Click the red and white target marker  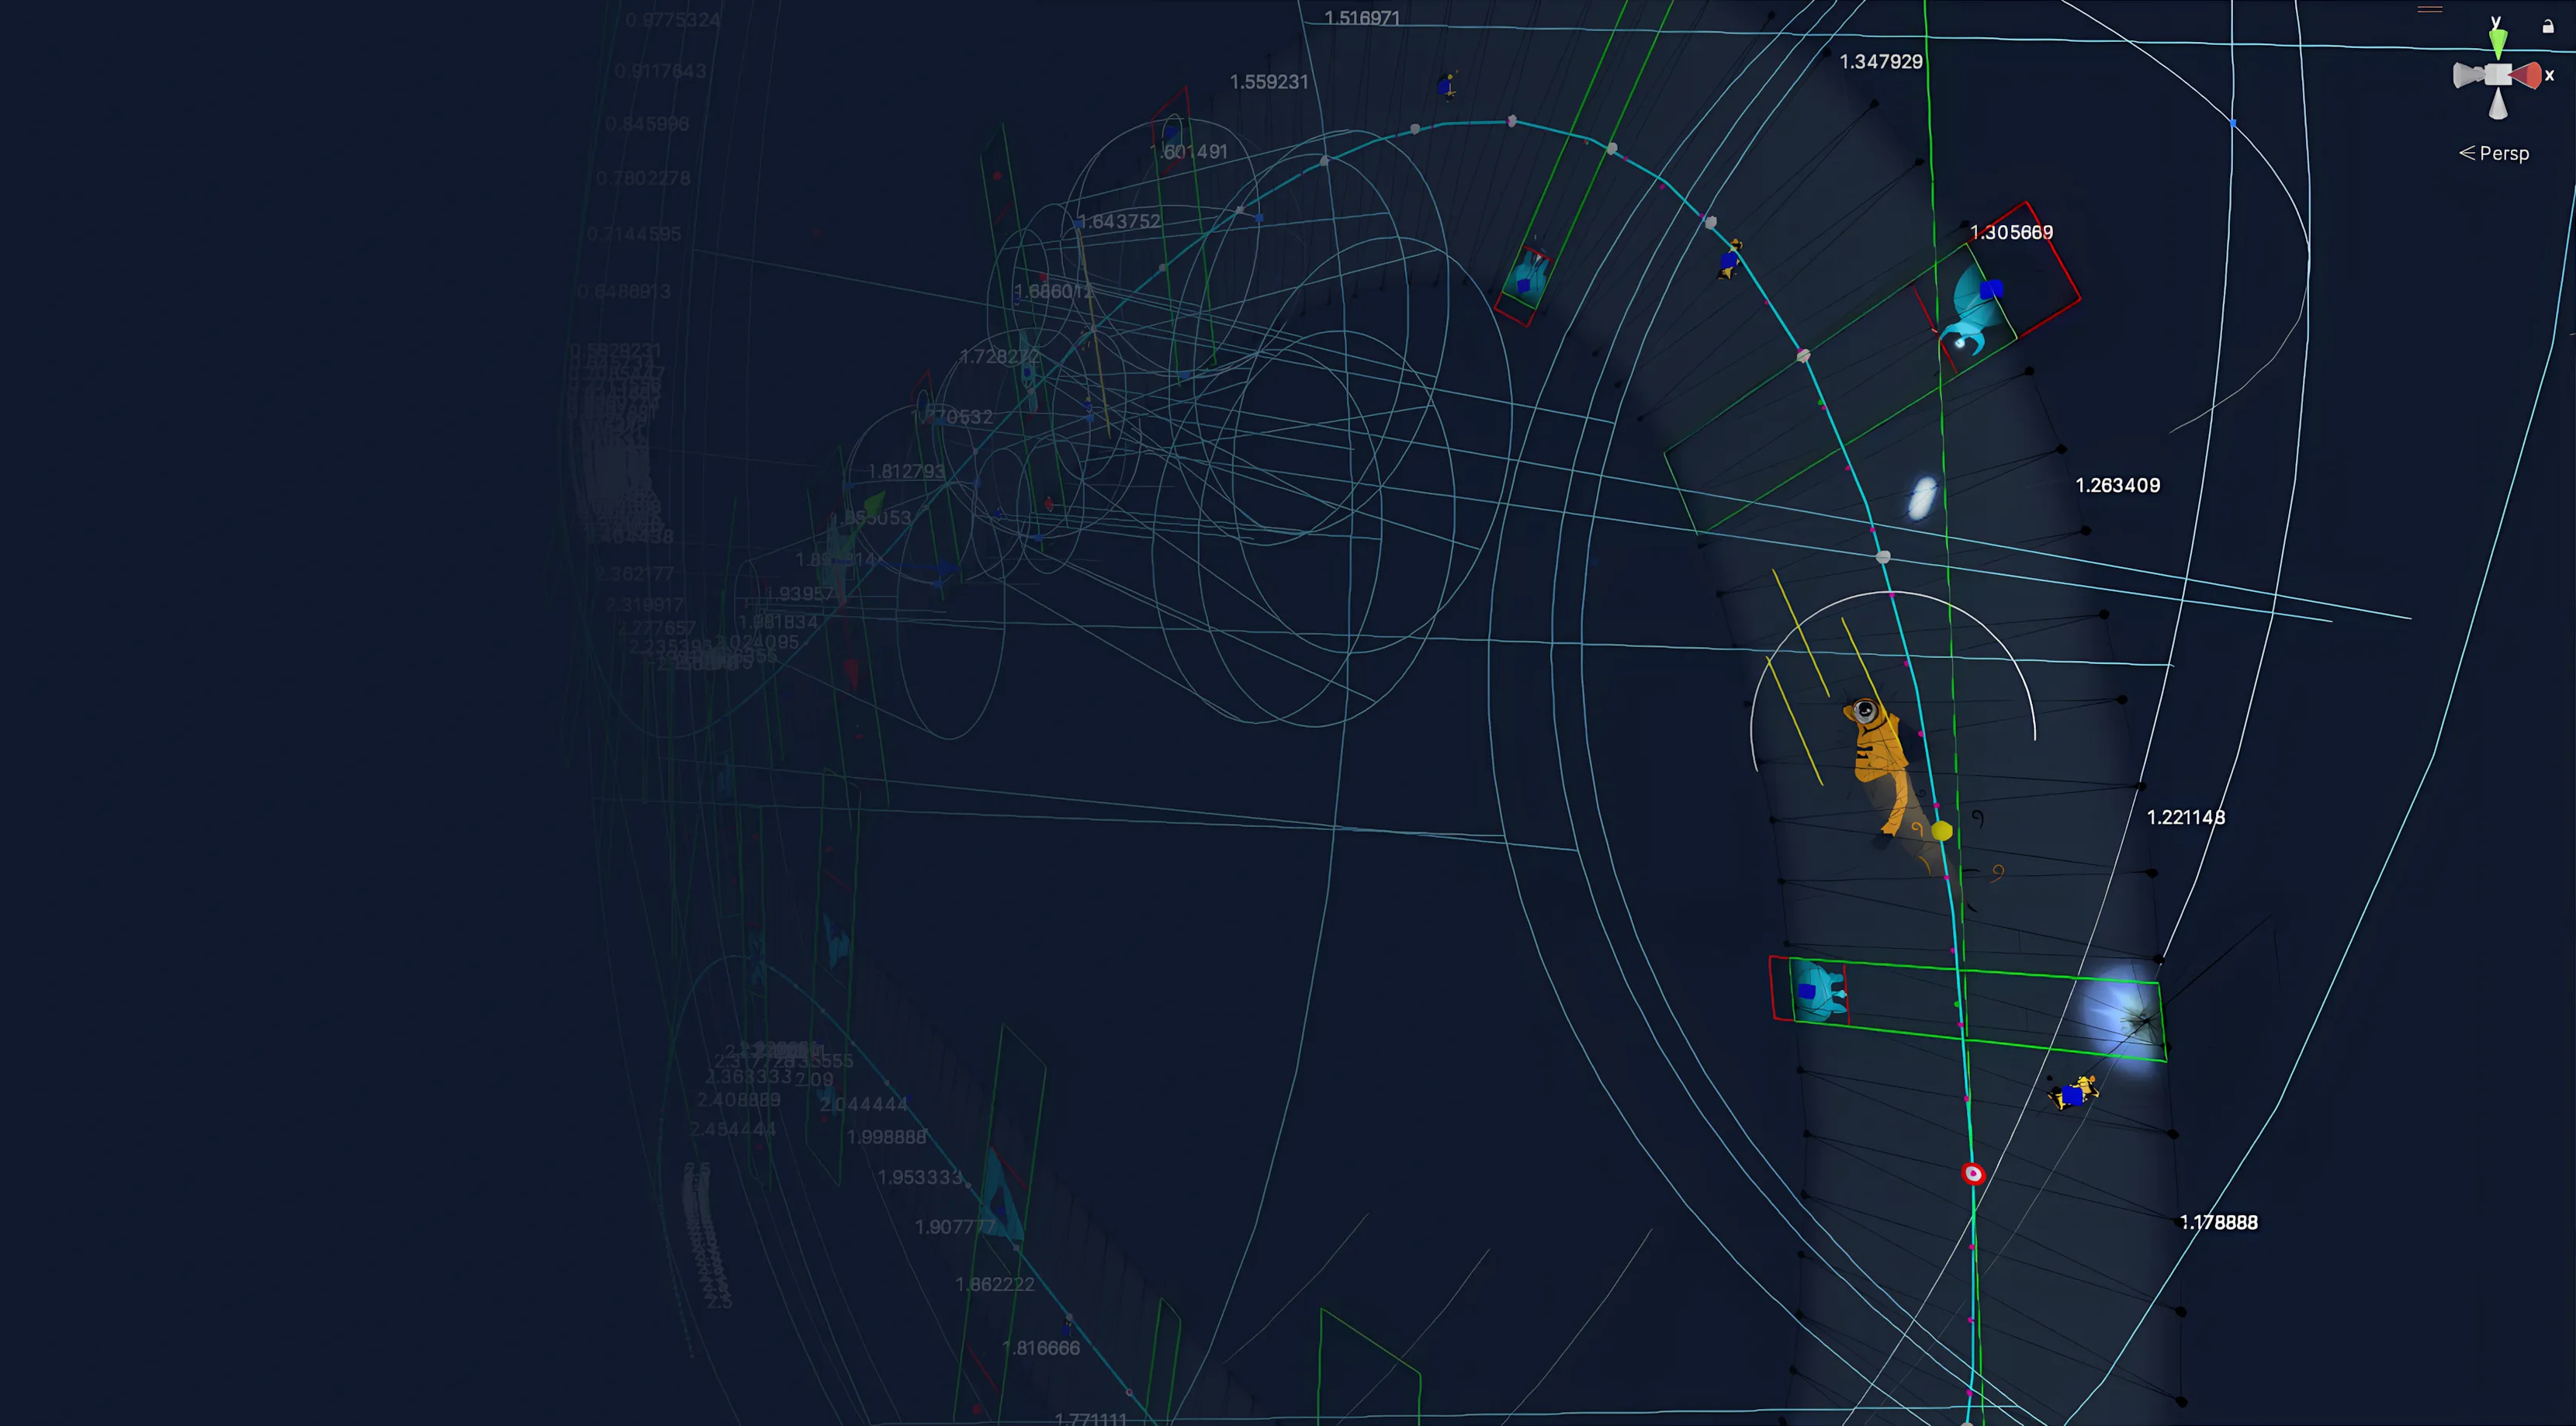pyautogui.click(x=1973, y=1174)
